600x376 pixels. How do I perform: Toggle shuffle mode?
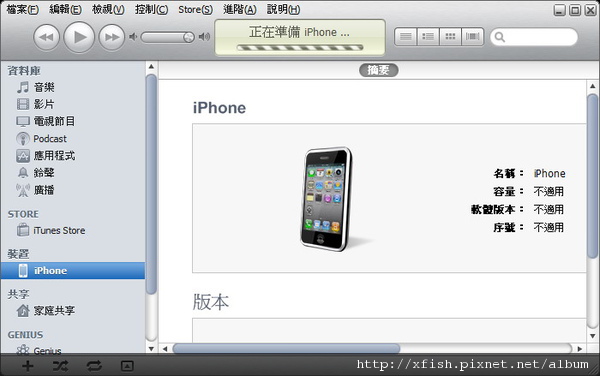(60, 366)
